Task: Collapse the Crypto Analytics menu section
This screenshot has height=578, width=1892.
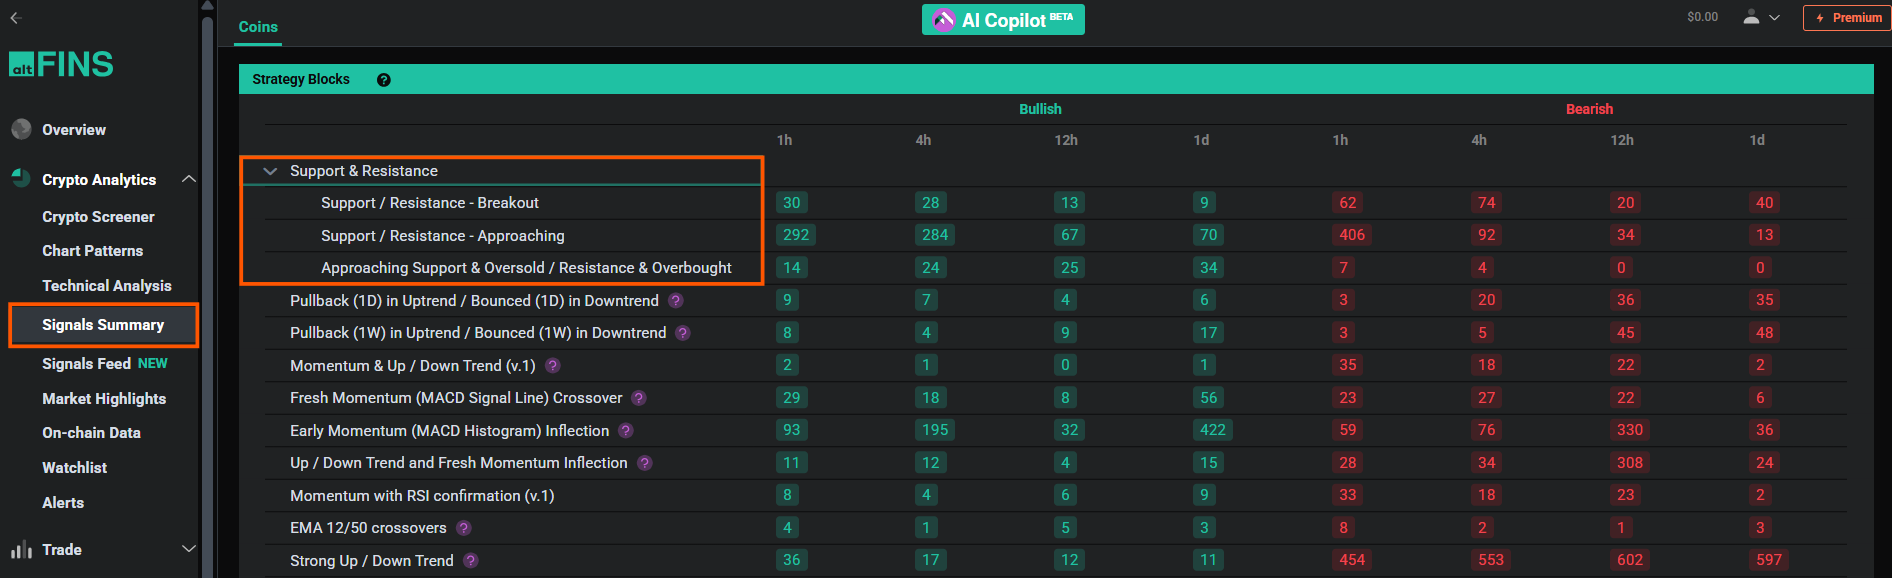Action: click(188, 179)
